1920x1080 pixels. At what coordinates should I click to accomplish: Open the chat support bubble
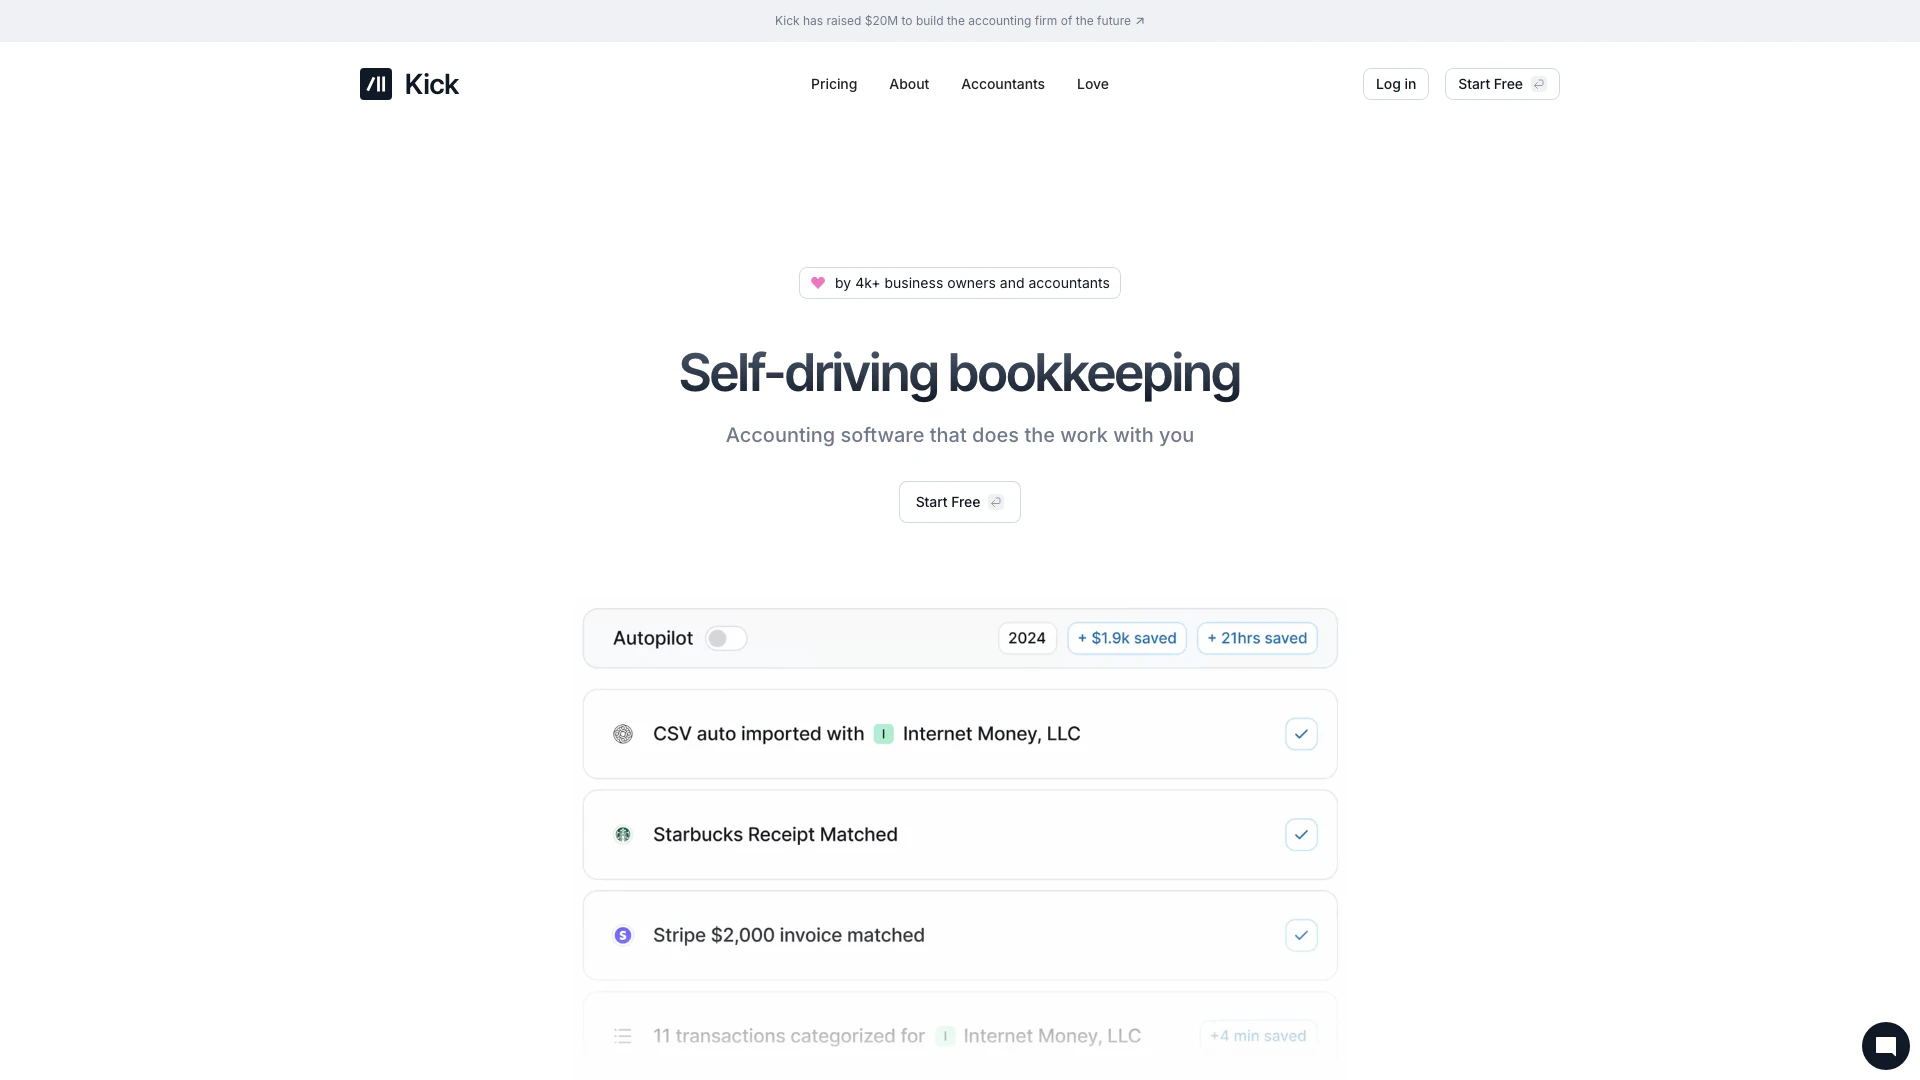tap(1886, 1045)
